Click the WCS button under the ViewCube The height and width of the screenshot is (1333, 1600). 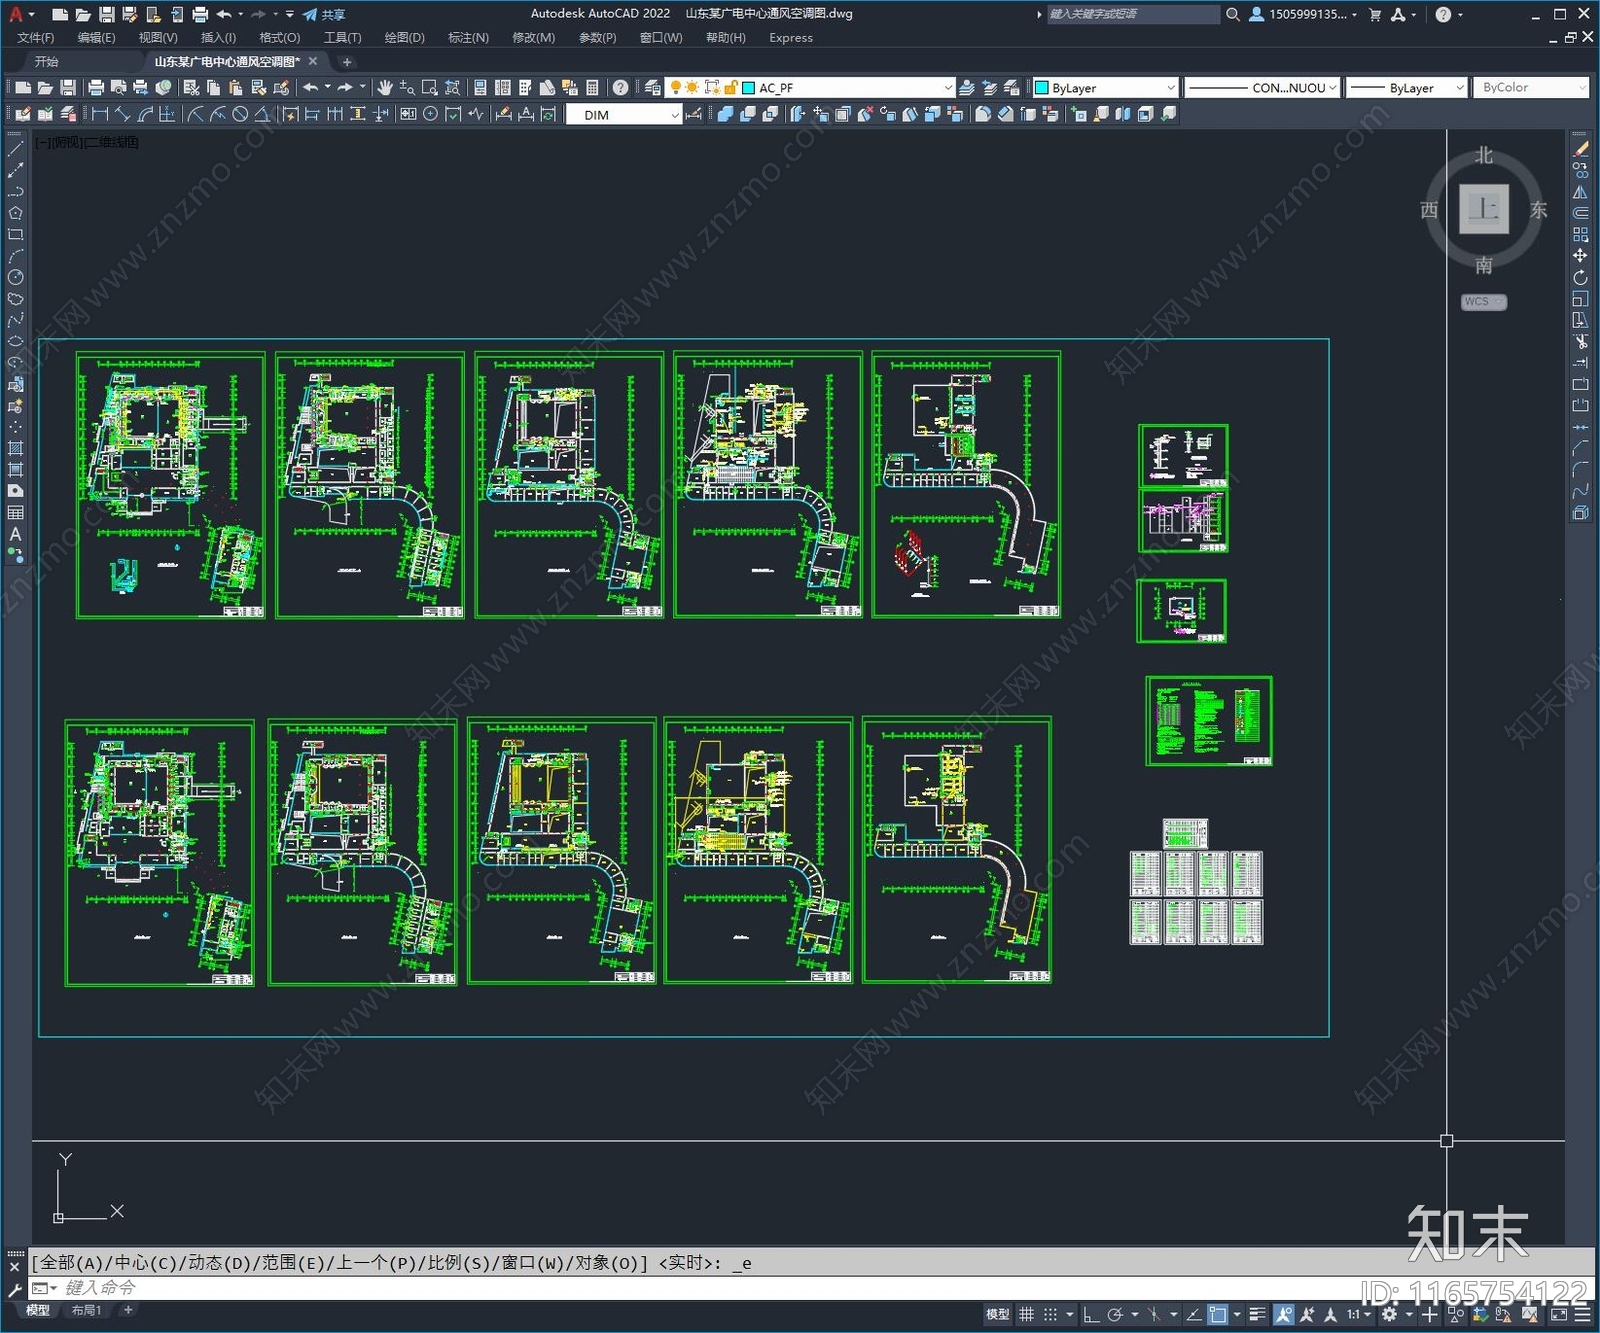click(x=1482, y=302)
